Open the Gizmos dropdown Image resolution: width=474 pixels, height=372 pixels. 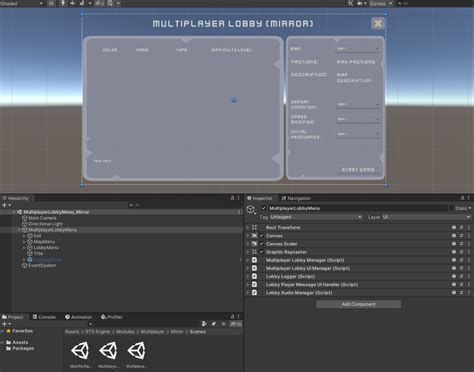point(380,3)
